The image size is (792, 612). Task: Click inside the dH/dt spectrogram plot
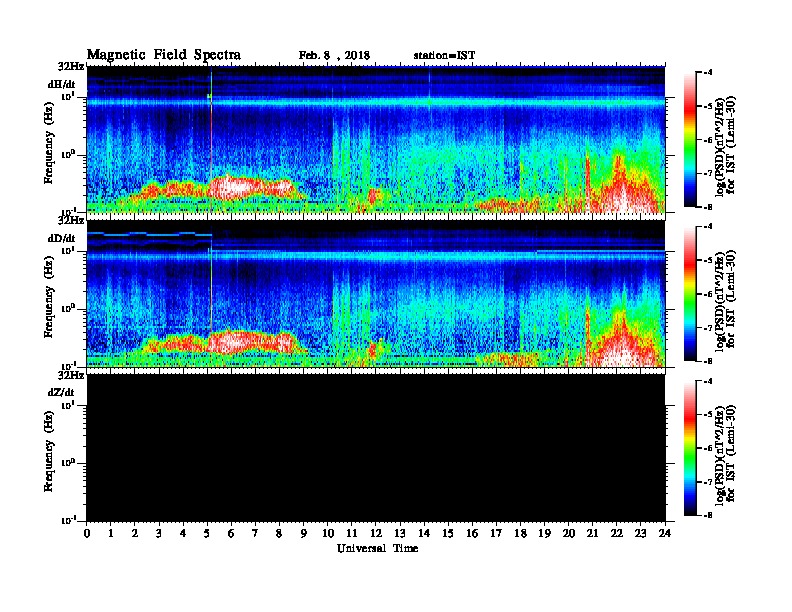[376, 140]
